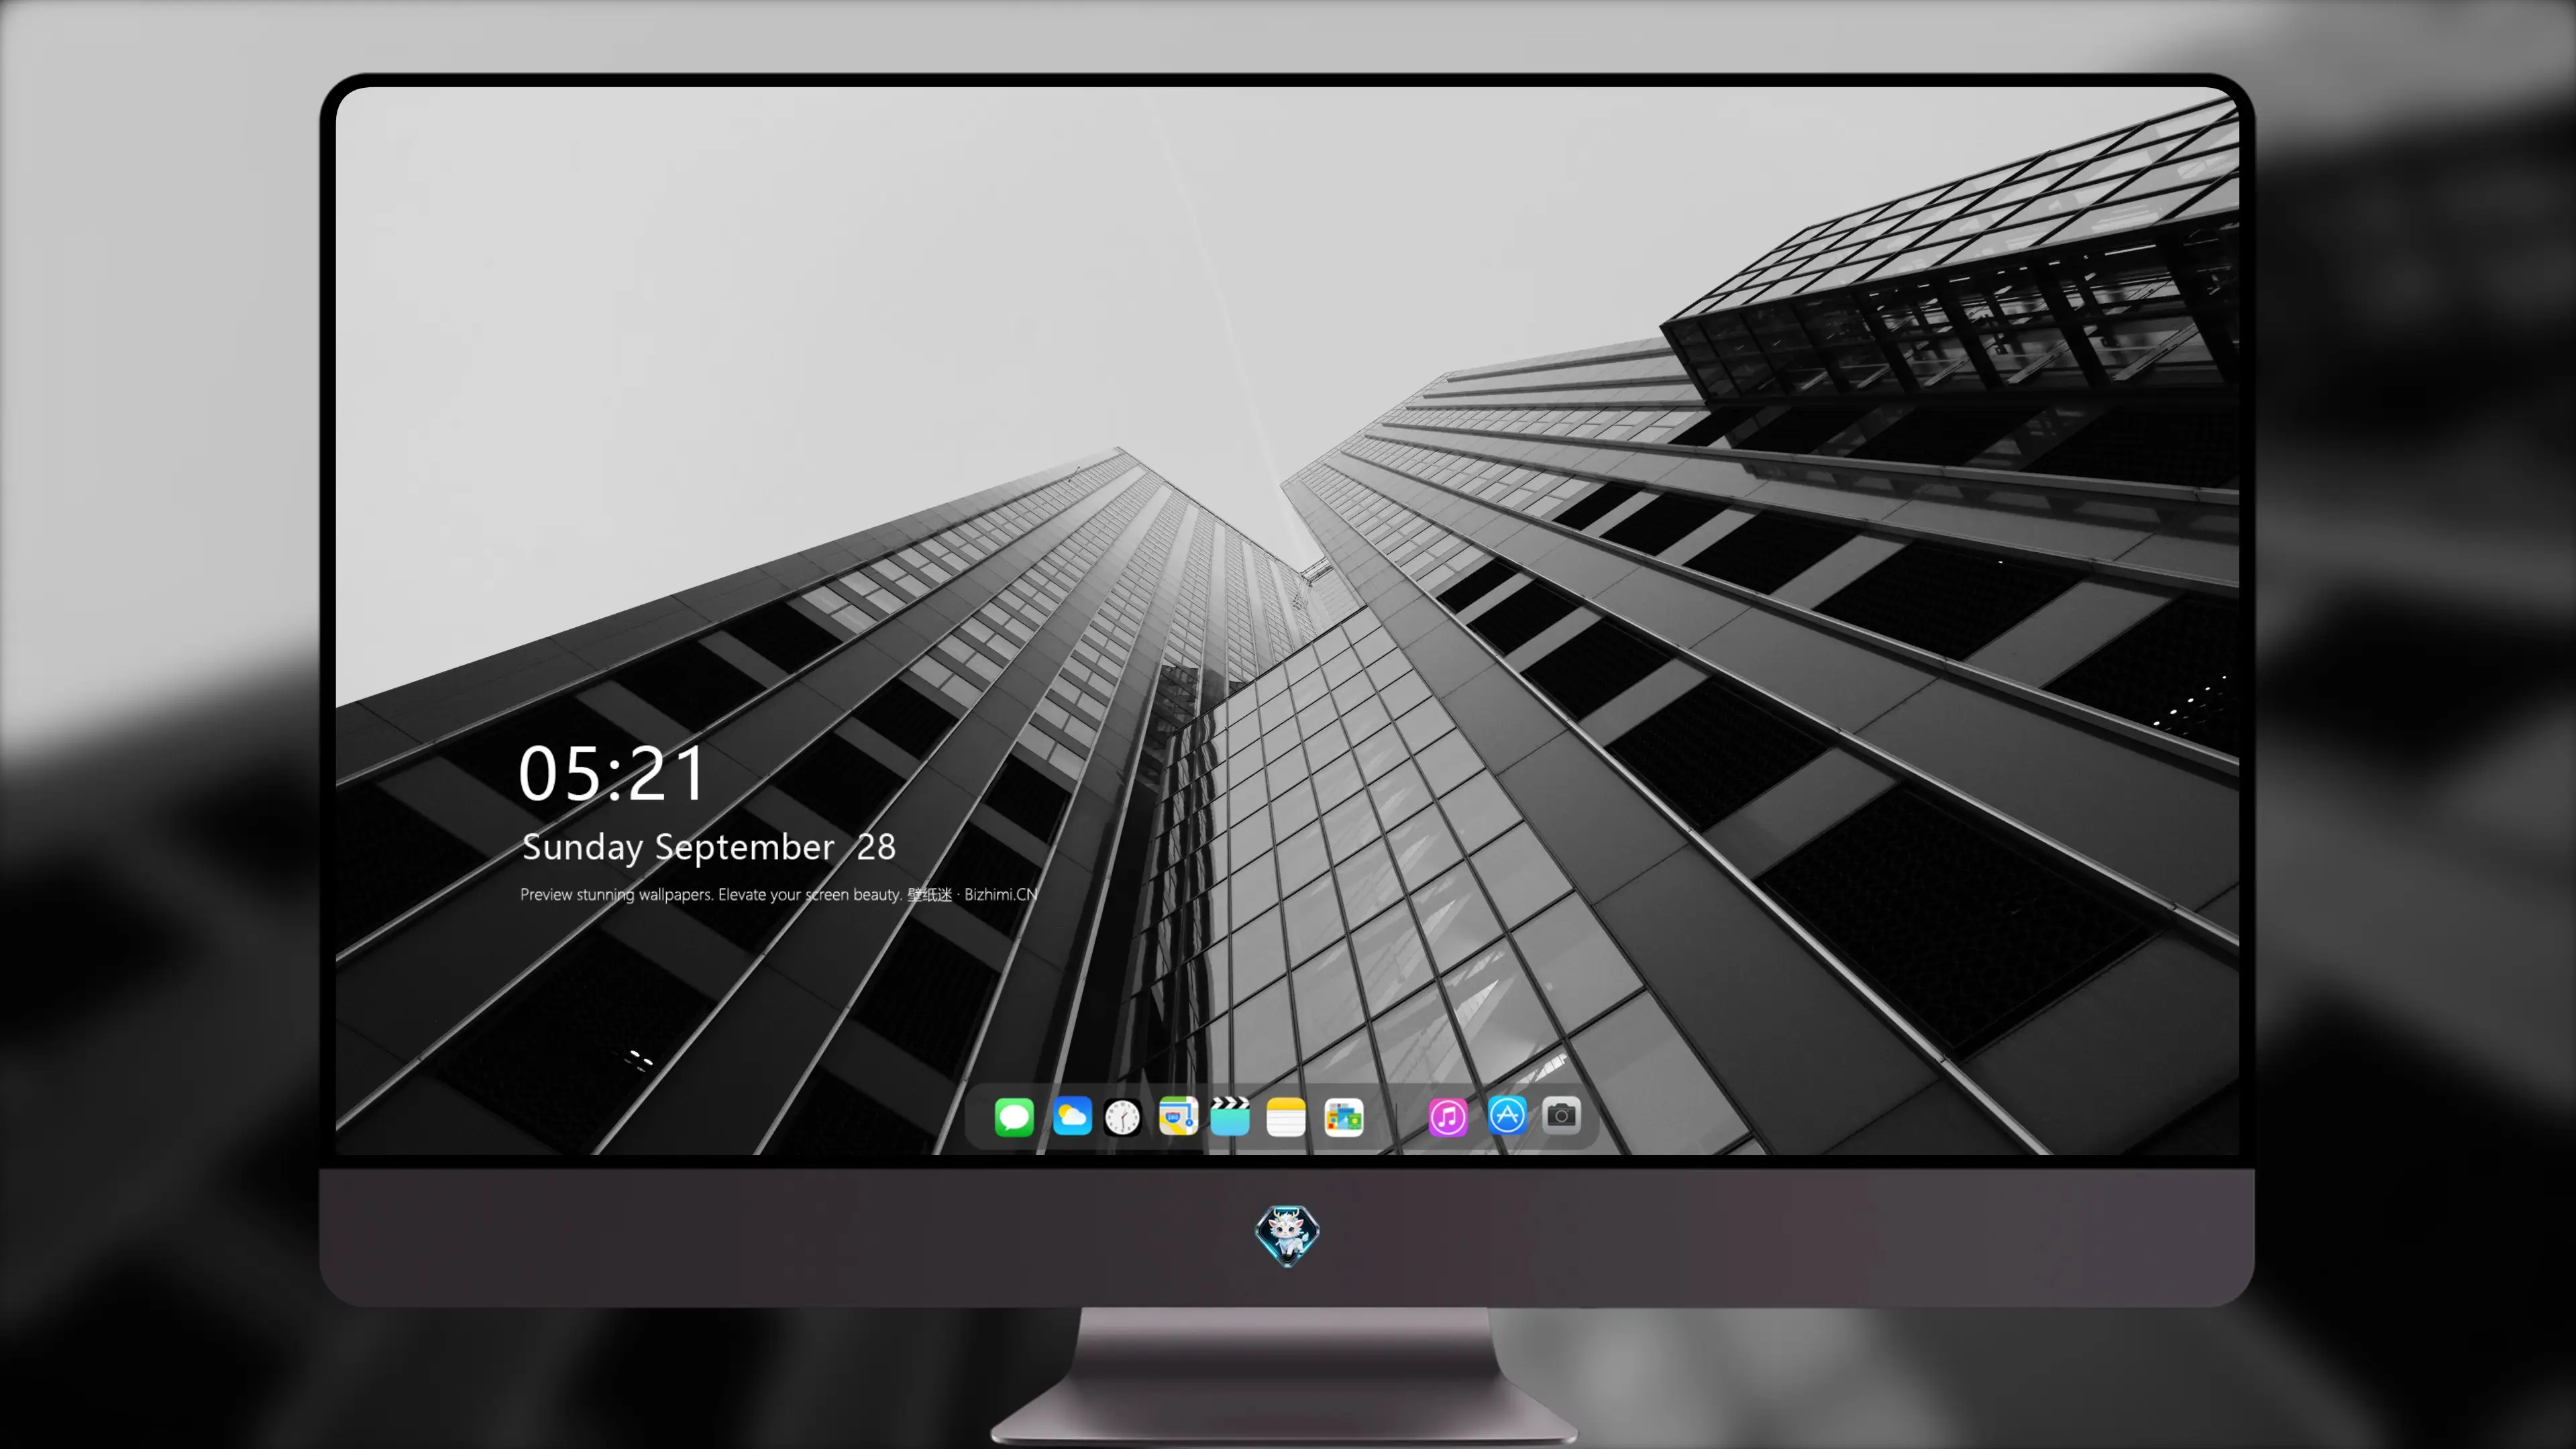
Task: Open the Newsstand app icon
Action: [x=1343, y=1116]
